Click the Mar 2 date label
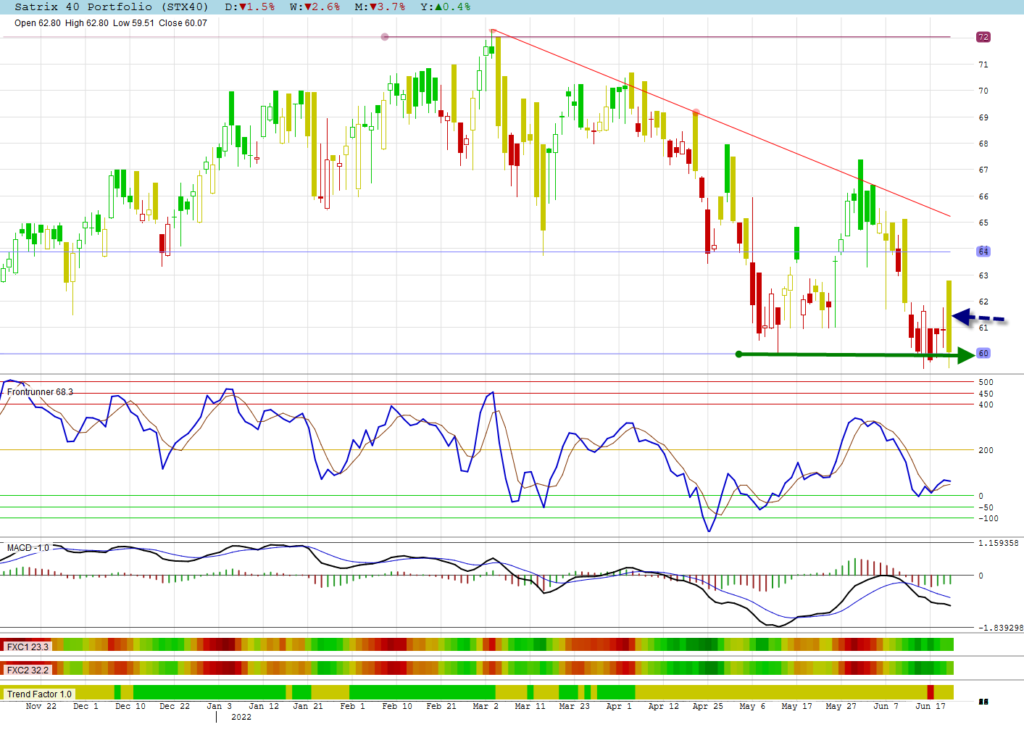This screenshot has width=1024, height=735. 485,706
